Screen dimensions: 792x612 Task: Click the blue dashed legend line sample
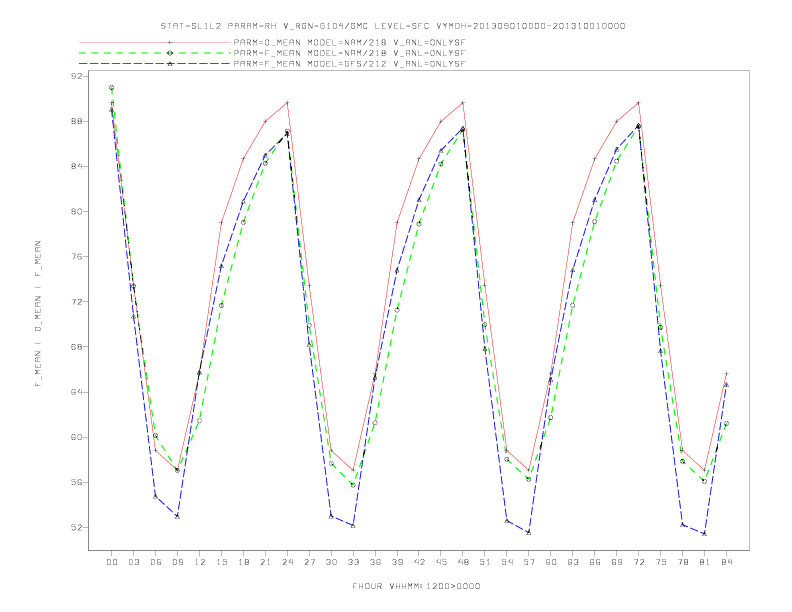pos(155,64)
